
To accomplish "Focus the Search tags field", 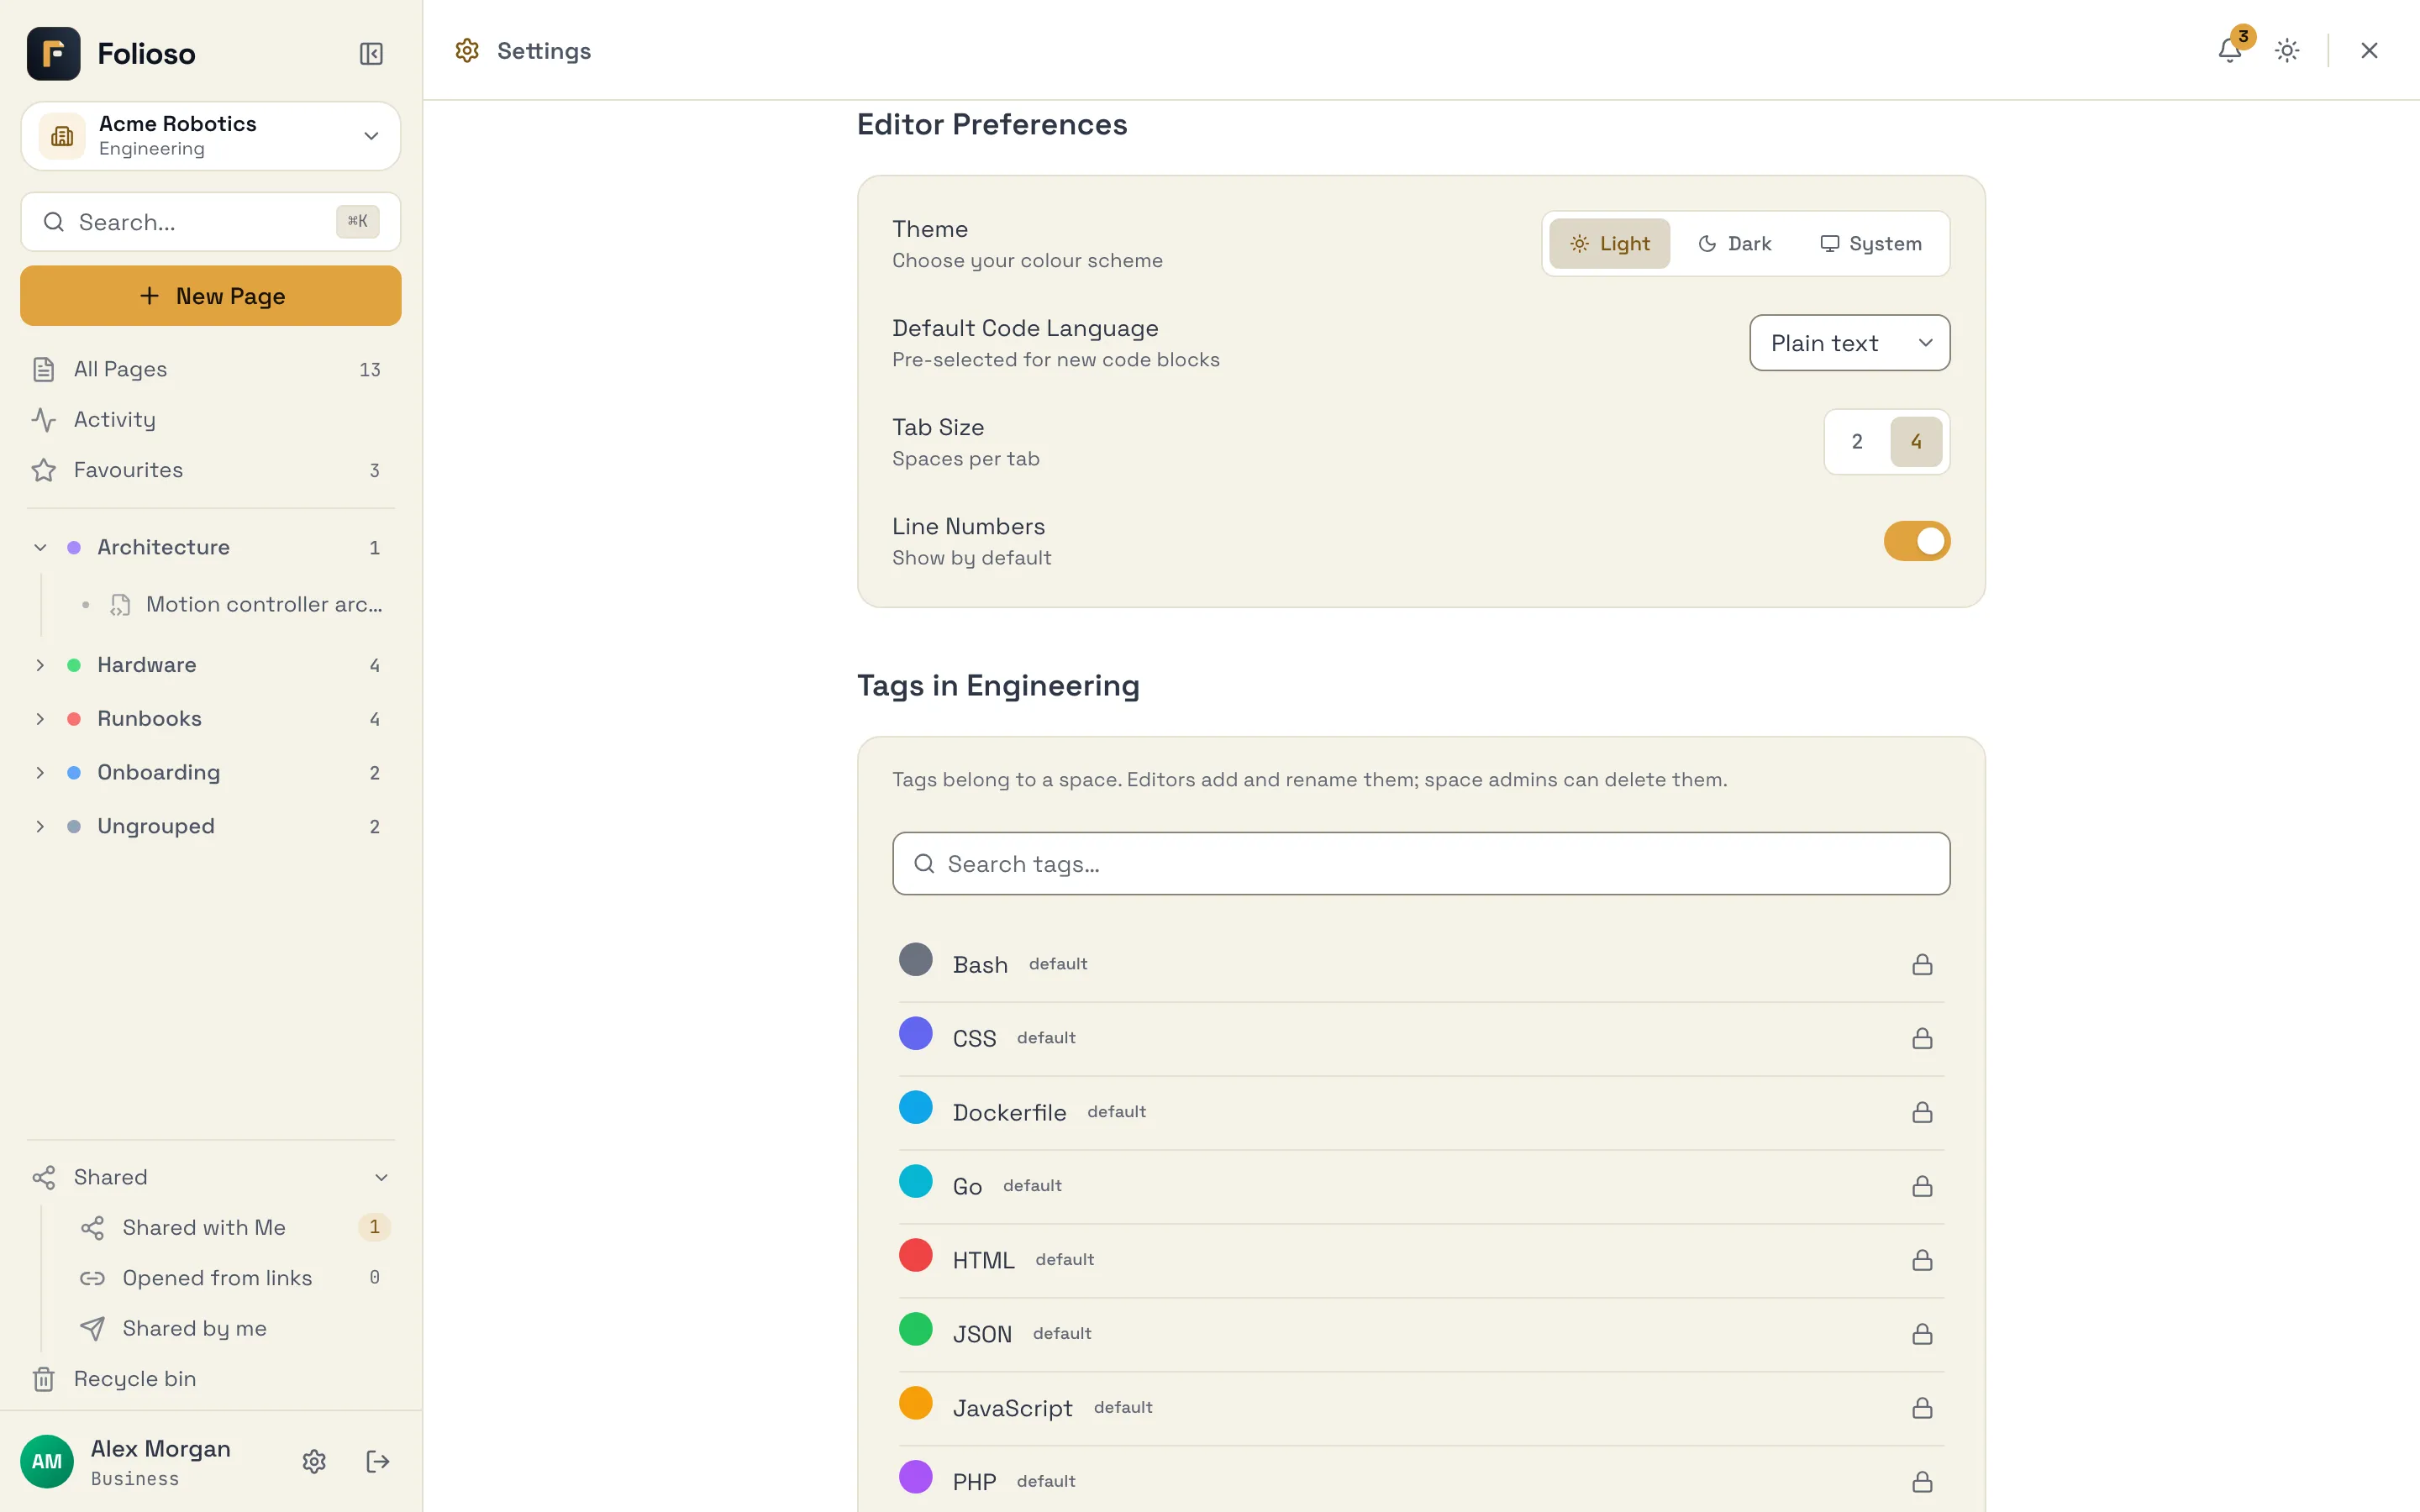I will click(1421, 863).
